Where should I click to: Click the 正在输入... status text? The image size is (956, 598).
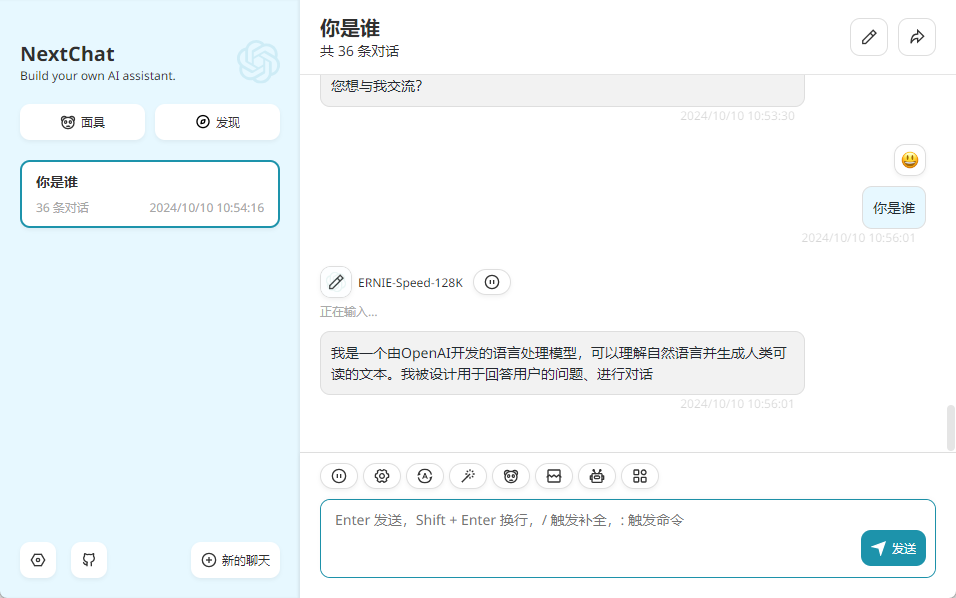pos(349,312)
